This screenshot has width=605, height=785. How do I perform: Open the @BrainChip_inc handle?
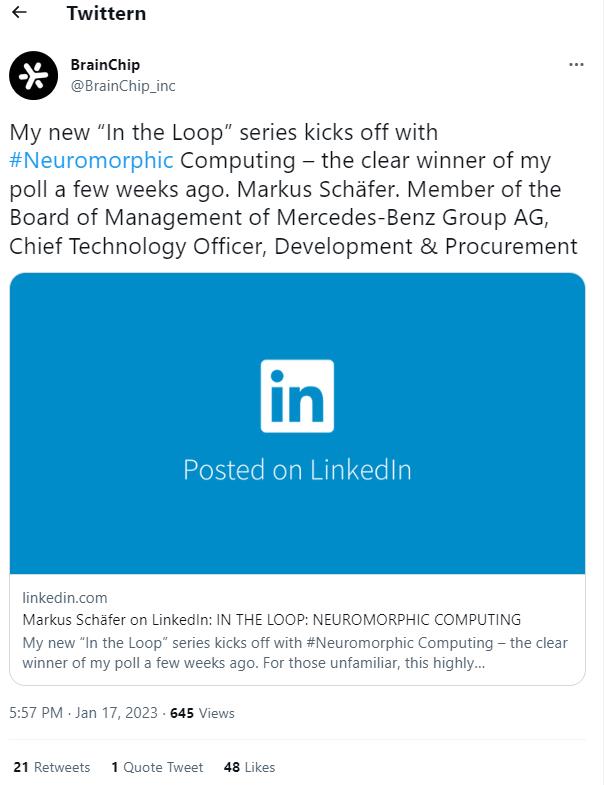(x=123, y=86)
